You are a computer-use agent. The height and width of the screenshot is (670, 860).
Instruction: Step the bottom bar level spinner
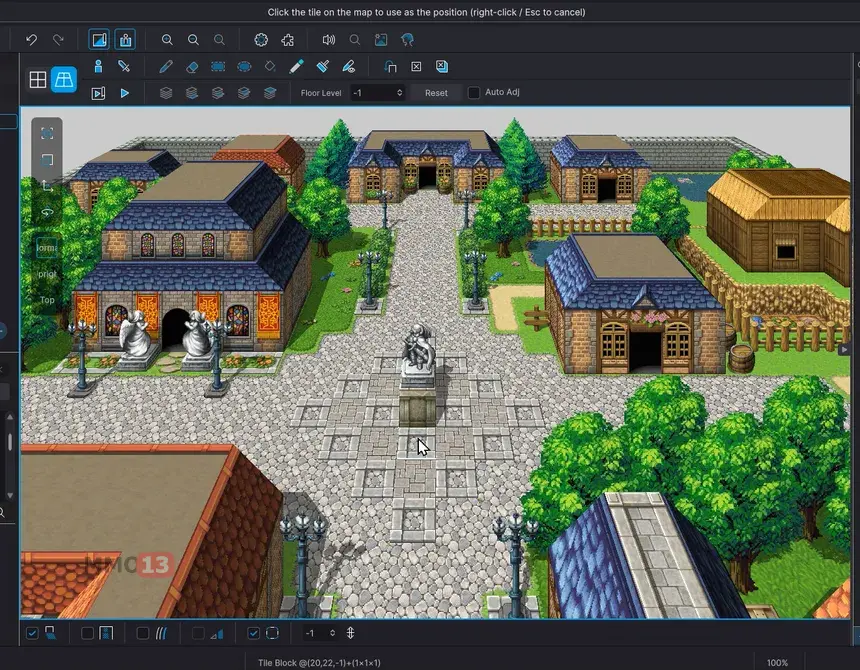point(332,633)
